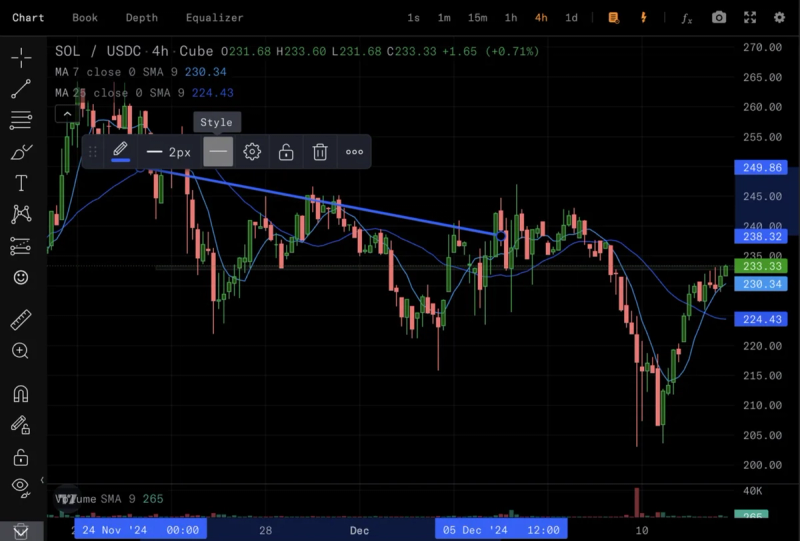This screenshot has height=541, width=800.
Task: Open chart settings gear in top bar
Action: [779, 18]
